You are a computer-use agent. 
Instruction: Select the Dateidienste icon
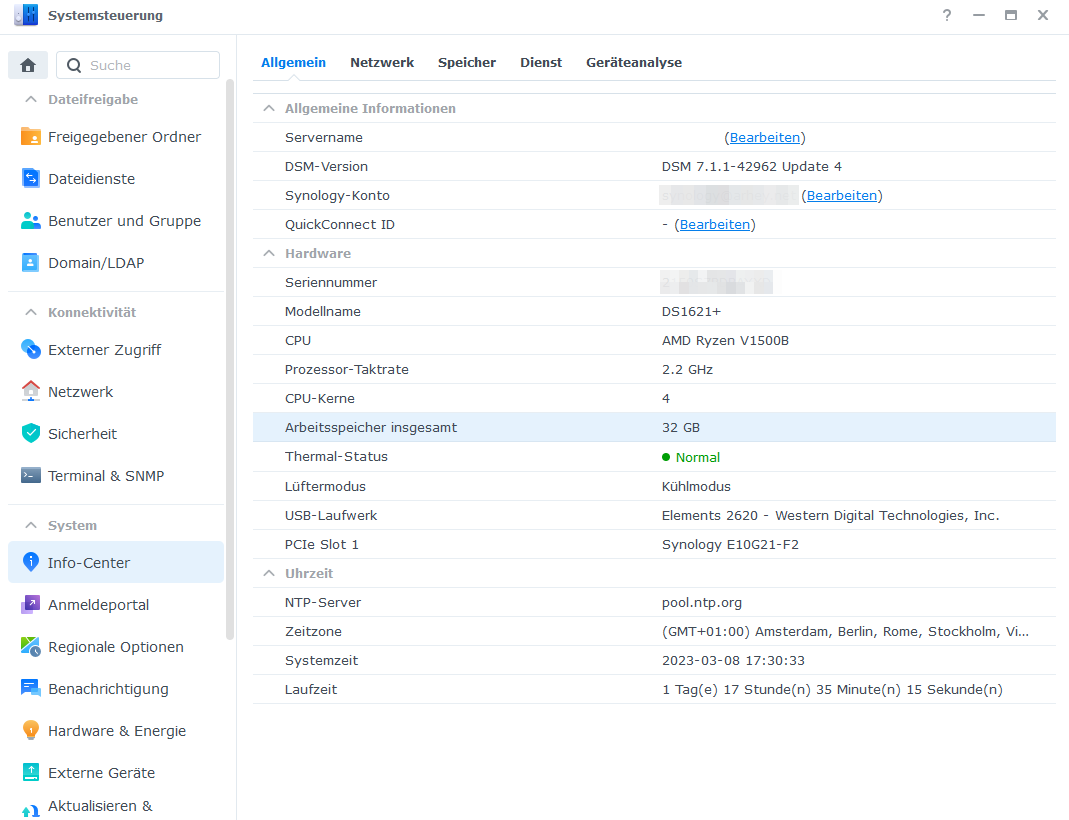(x=31, y=179)
